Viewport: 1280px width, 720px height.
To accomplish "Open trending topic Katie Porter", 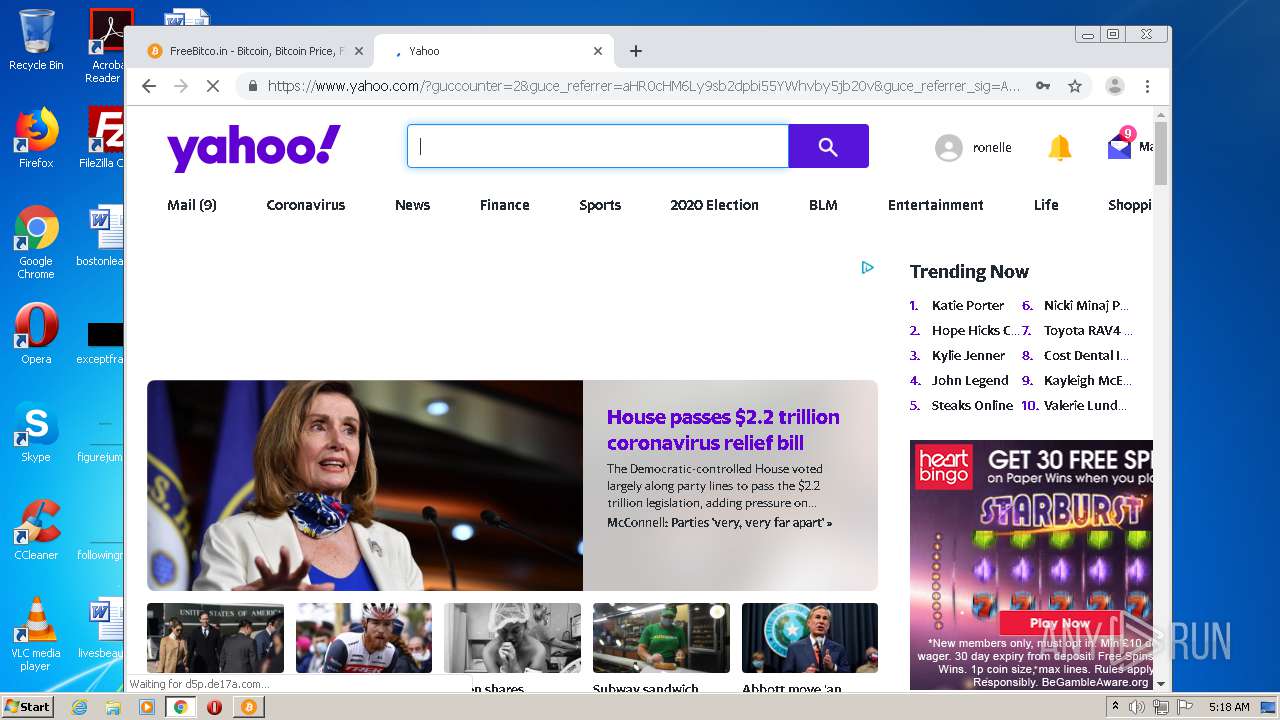I will 968,306.
